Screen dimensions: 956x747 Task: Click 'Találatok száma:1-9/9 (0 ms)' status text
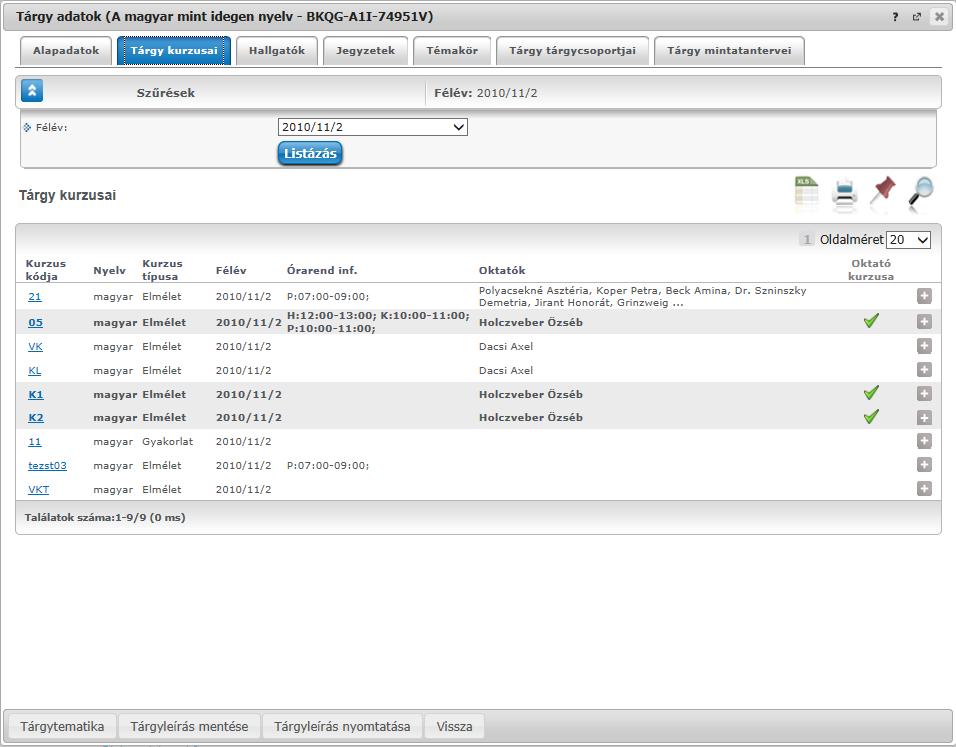[x=105, y=517]
